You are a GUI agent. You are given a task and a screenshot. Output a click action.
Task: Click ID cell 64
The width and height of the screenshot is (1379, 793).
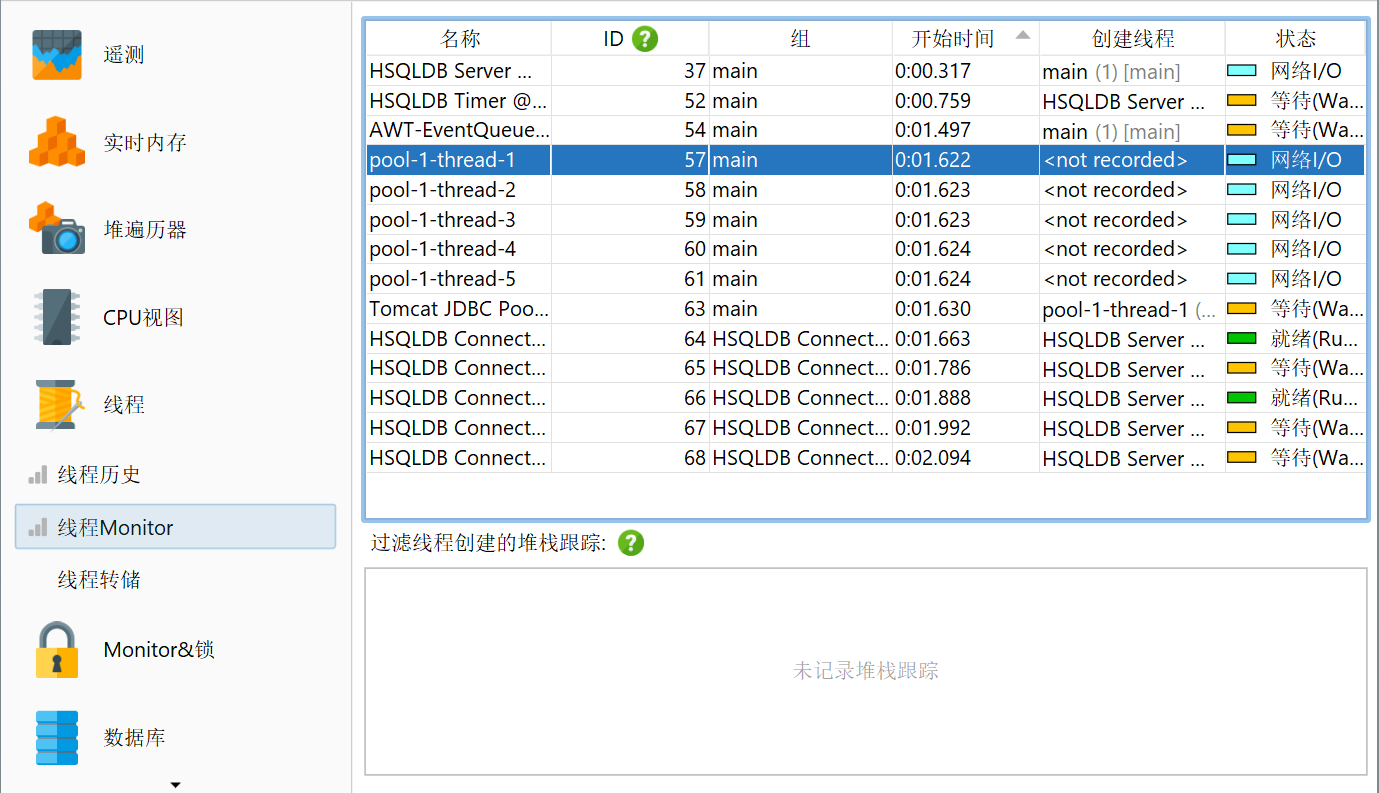click(x=630, y=339)
